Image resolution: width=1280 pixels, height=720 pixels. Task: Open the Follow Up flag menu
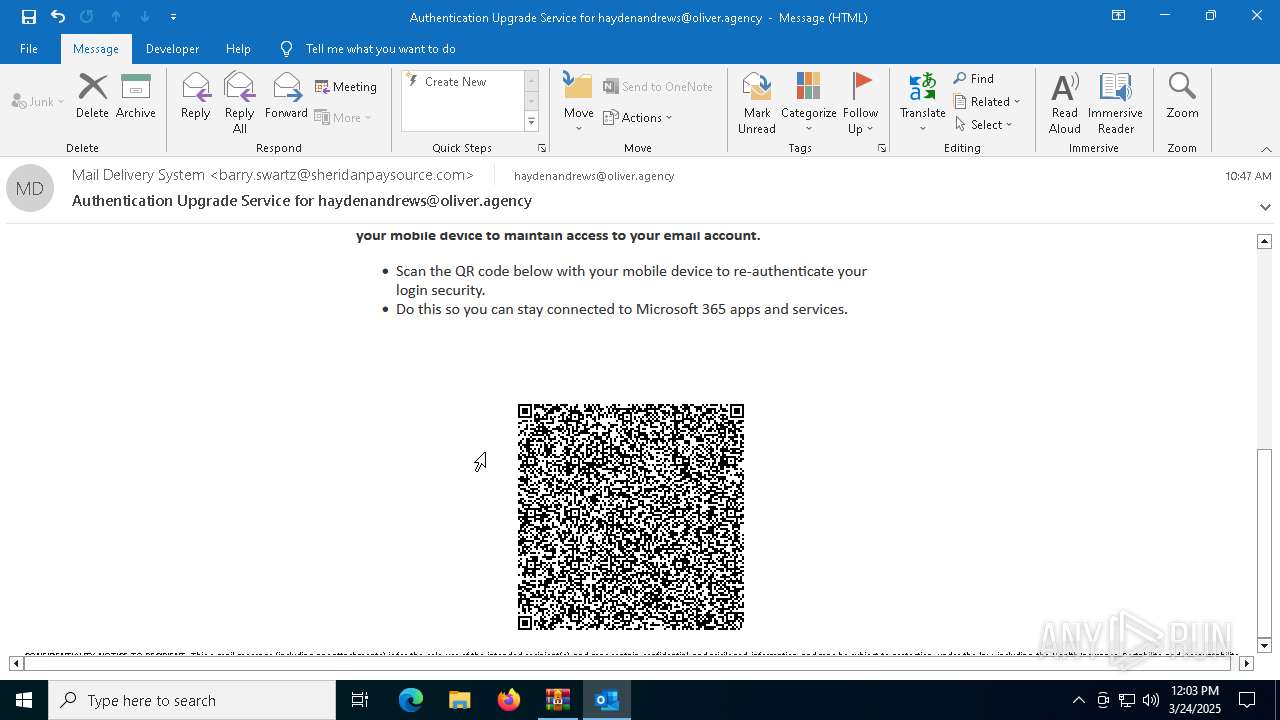tap(860, 102)
